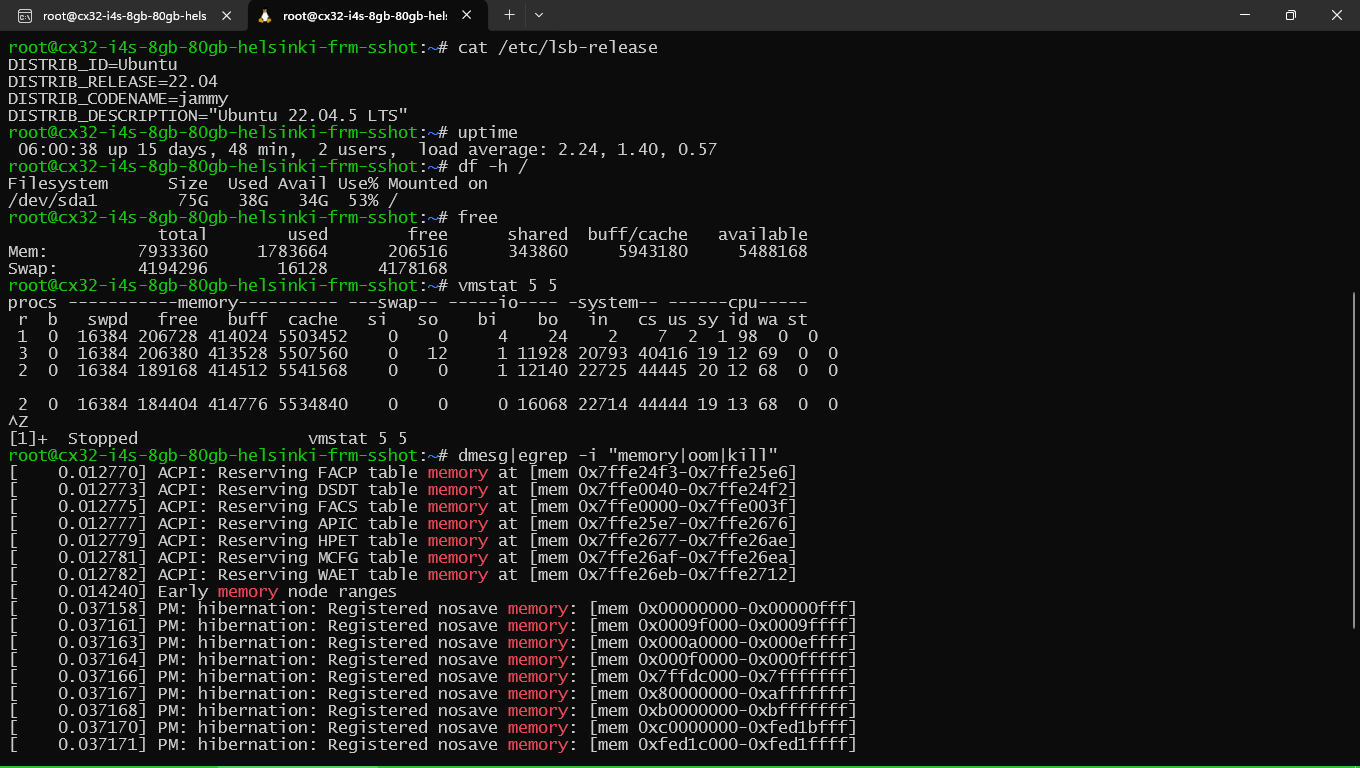The image size is (1360, 768).
Task: Click the 'Reserving HPET table' dmesg line
Action: (403, 540)
